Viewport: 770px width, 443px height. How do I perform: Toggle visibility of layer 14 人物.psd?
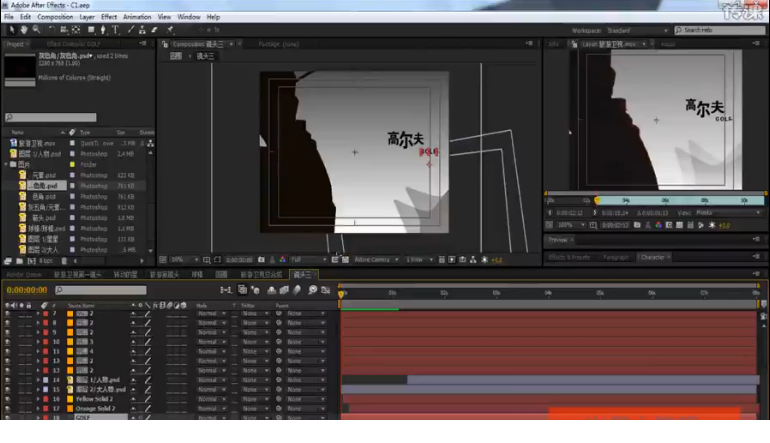point(7,380)
